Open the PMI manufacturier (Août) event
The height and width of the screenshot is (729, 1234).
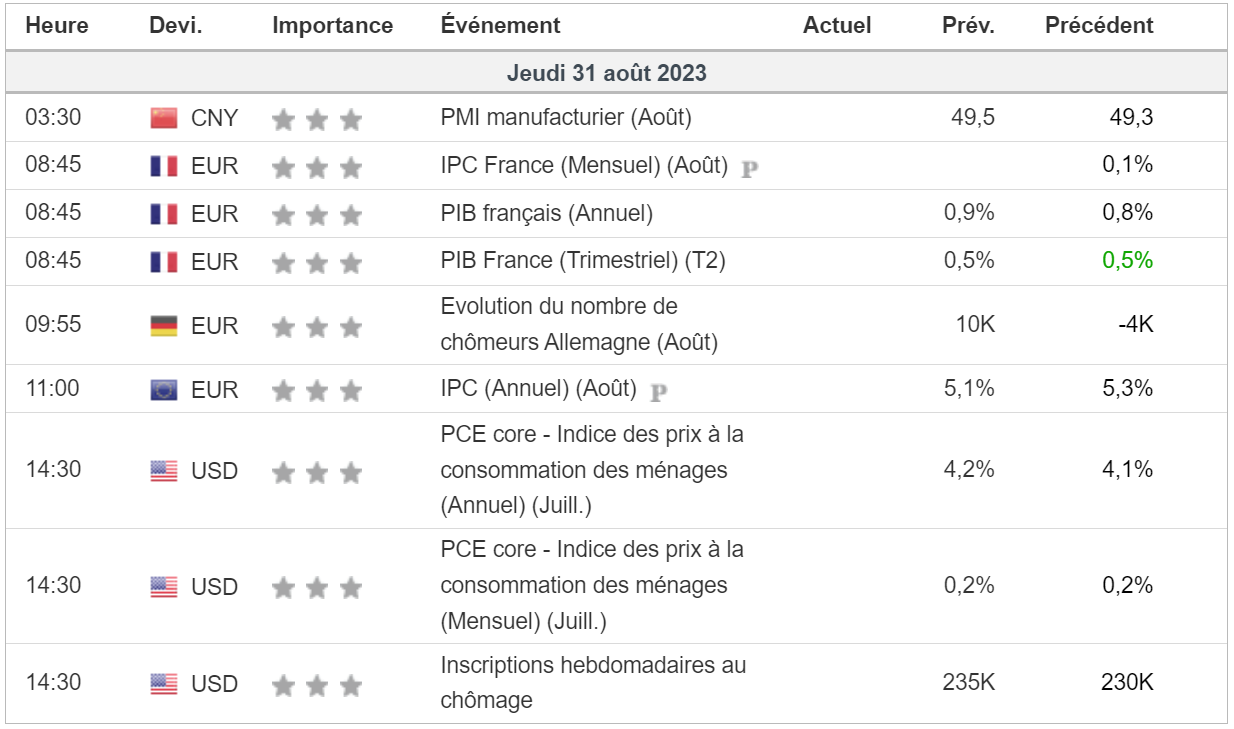566,118
